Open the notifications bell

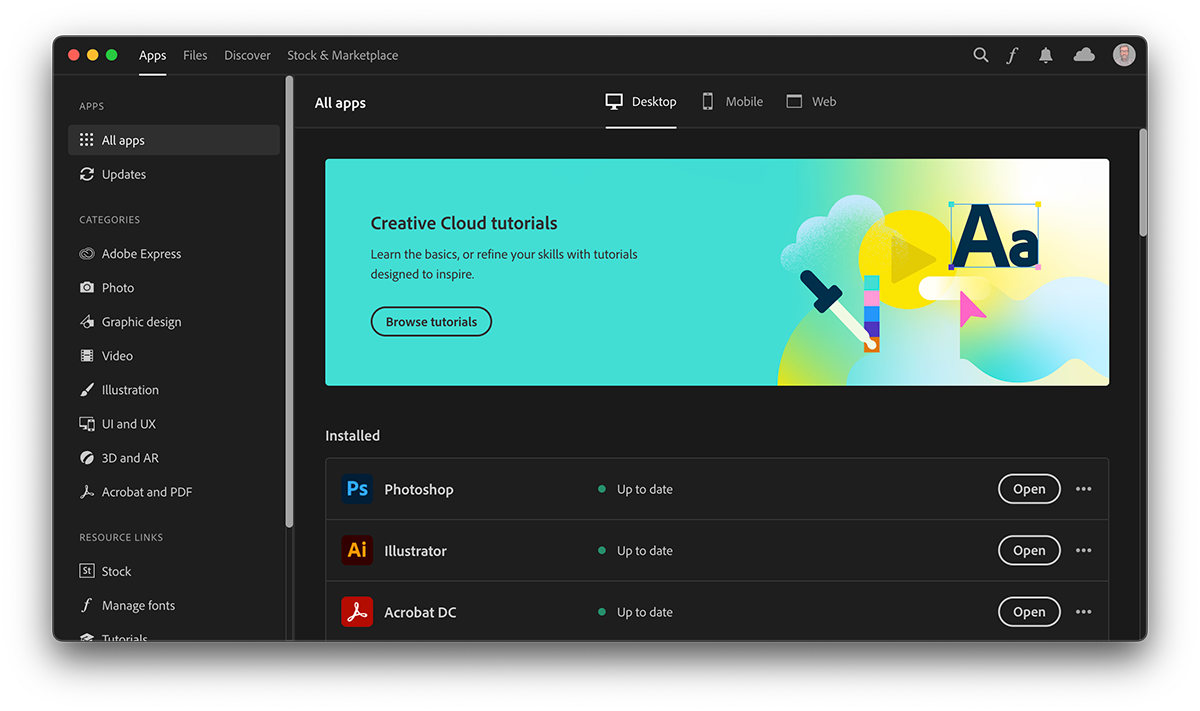[x=1046, y=55]
